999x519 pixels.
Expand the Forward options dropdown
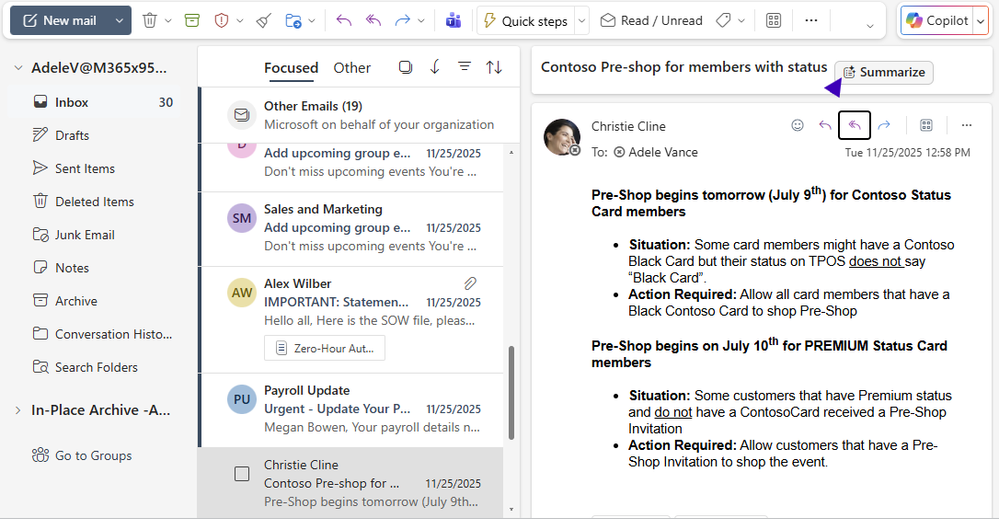coord(421,21)
